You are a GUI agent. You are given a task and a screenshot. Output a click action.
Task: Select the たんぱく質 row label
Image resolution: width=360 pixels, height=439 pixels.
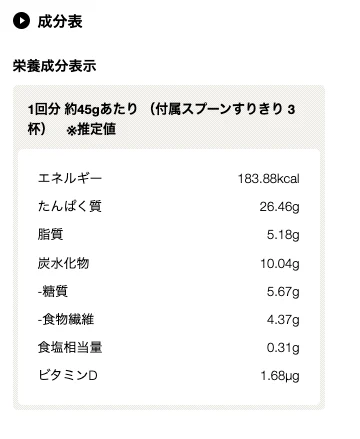(x=70, y=206)
